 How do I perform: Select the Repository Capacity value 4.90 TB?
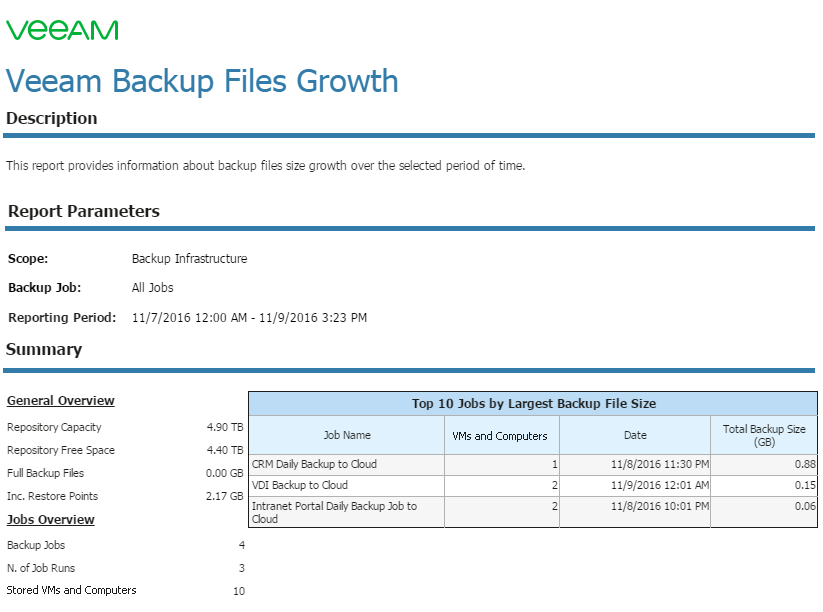pyautogui.click(x=225, y=427)
